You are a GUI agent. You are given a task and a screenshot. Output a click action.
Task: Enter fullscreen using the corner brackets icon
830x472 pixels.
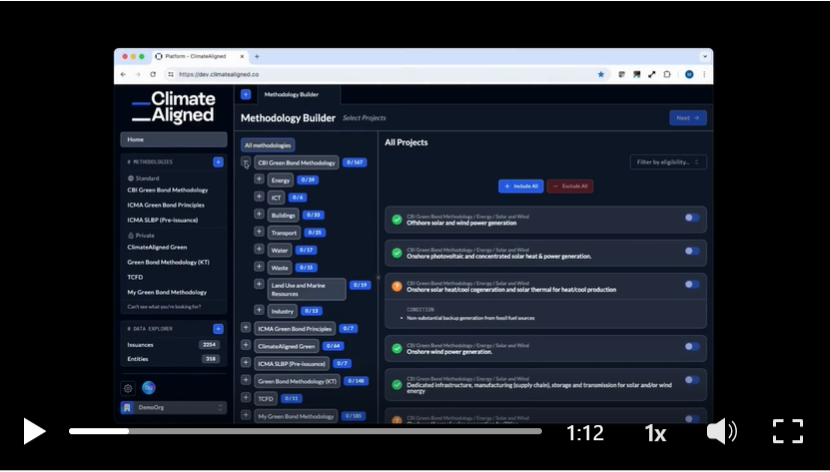click(x=788, y=432)
